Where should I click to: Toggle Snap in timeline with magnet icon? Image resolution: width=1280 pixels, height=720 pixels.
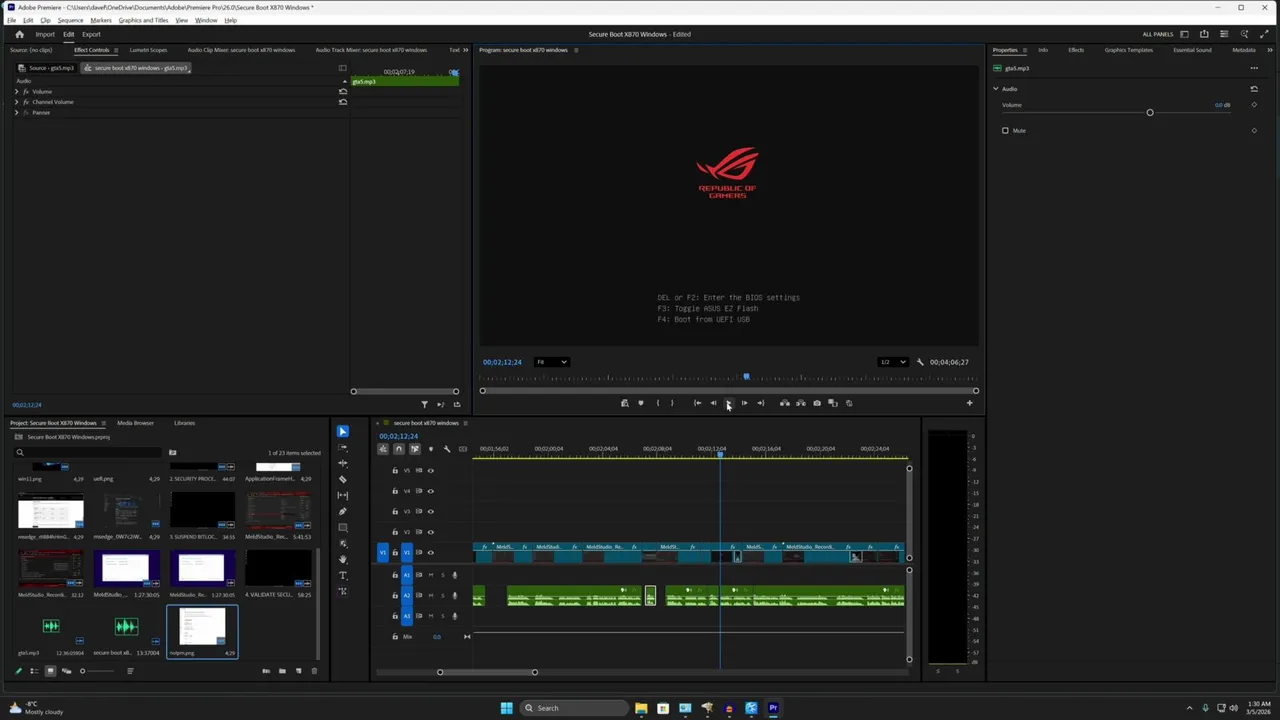[398, 449]
